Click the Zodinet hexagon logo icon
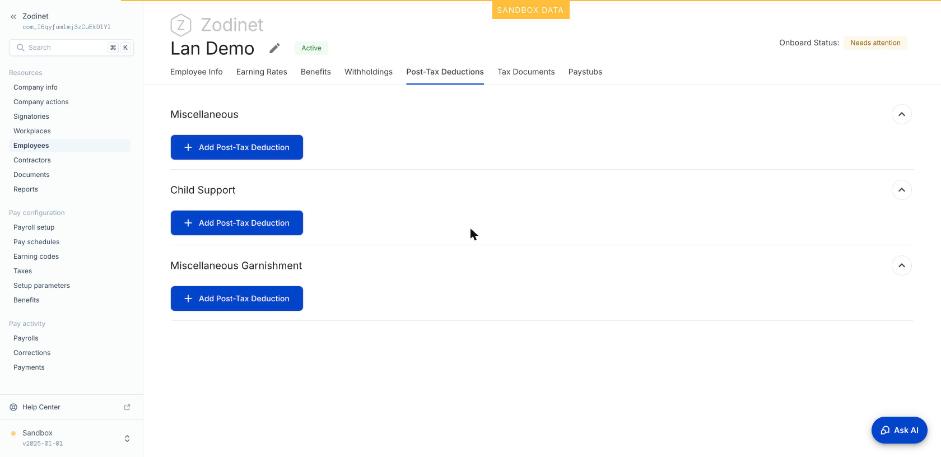This screenshot has height=457, width=941. pos(181,25)
